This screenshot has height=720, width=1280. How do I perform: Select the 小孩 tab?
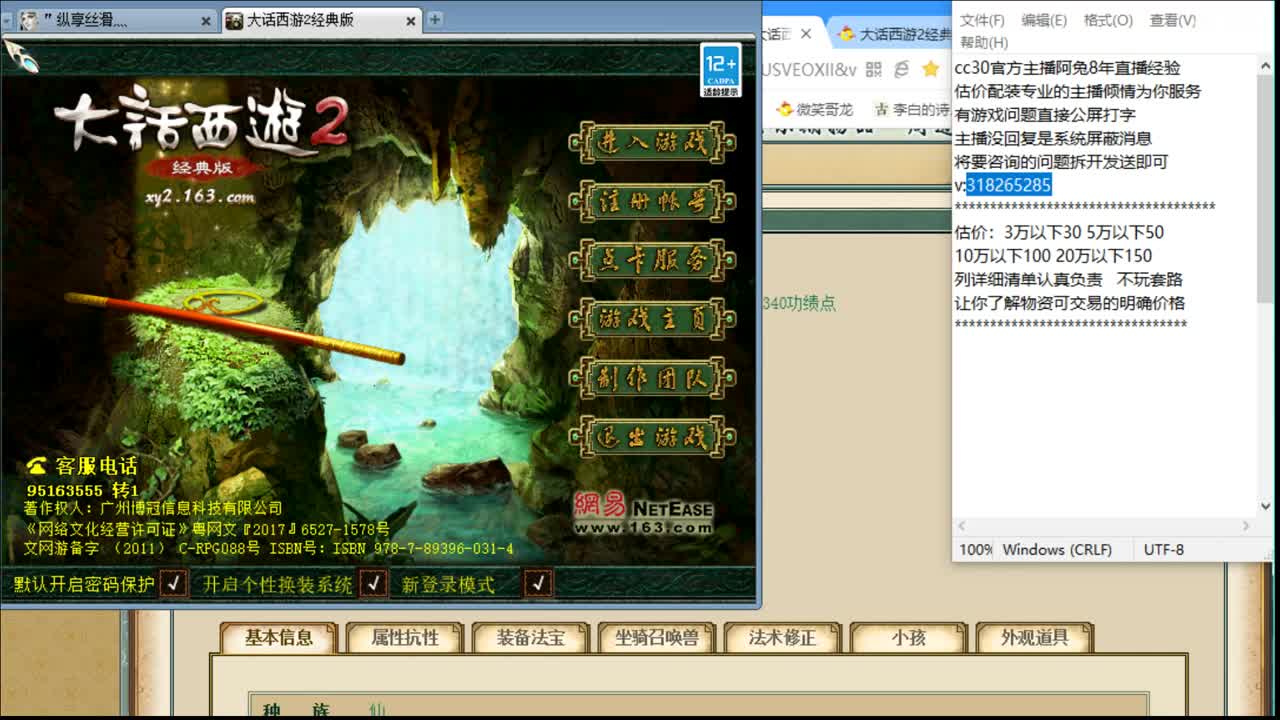tap(909, 638)
